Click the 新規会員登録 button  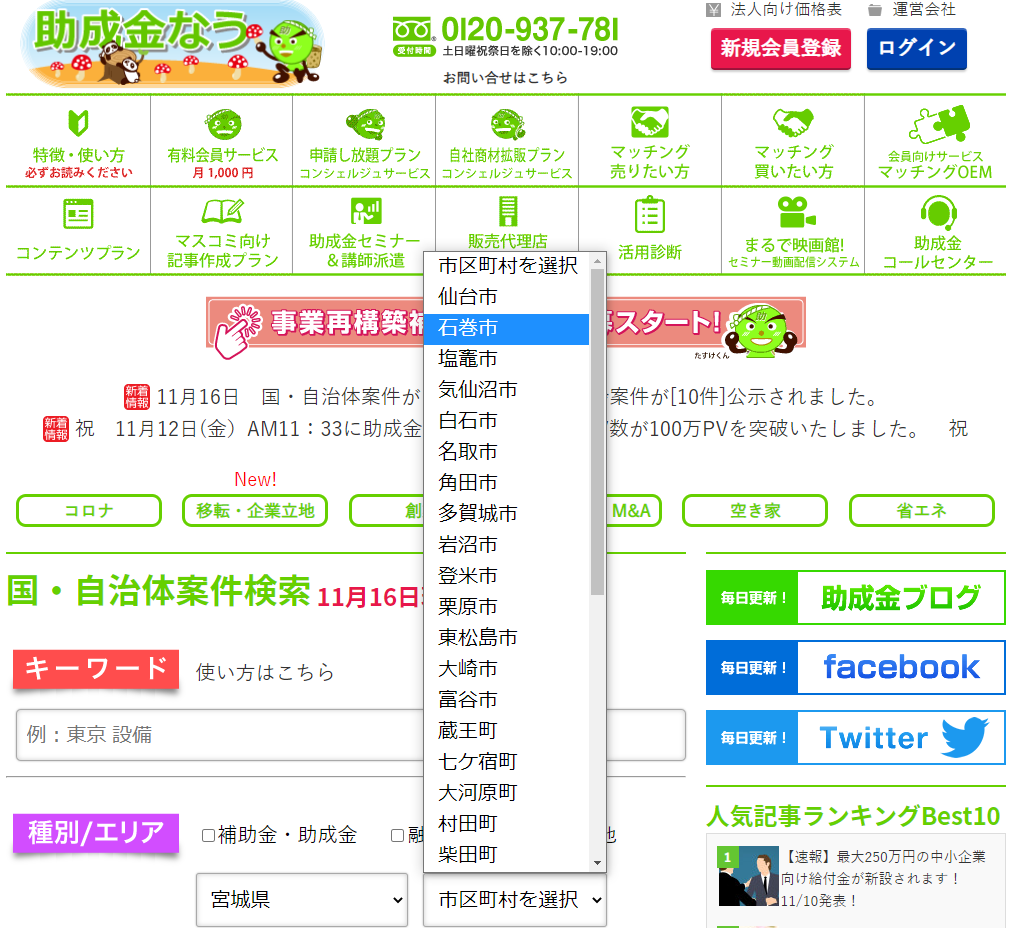[x=780, y=48]
